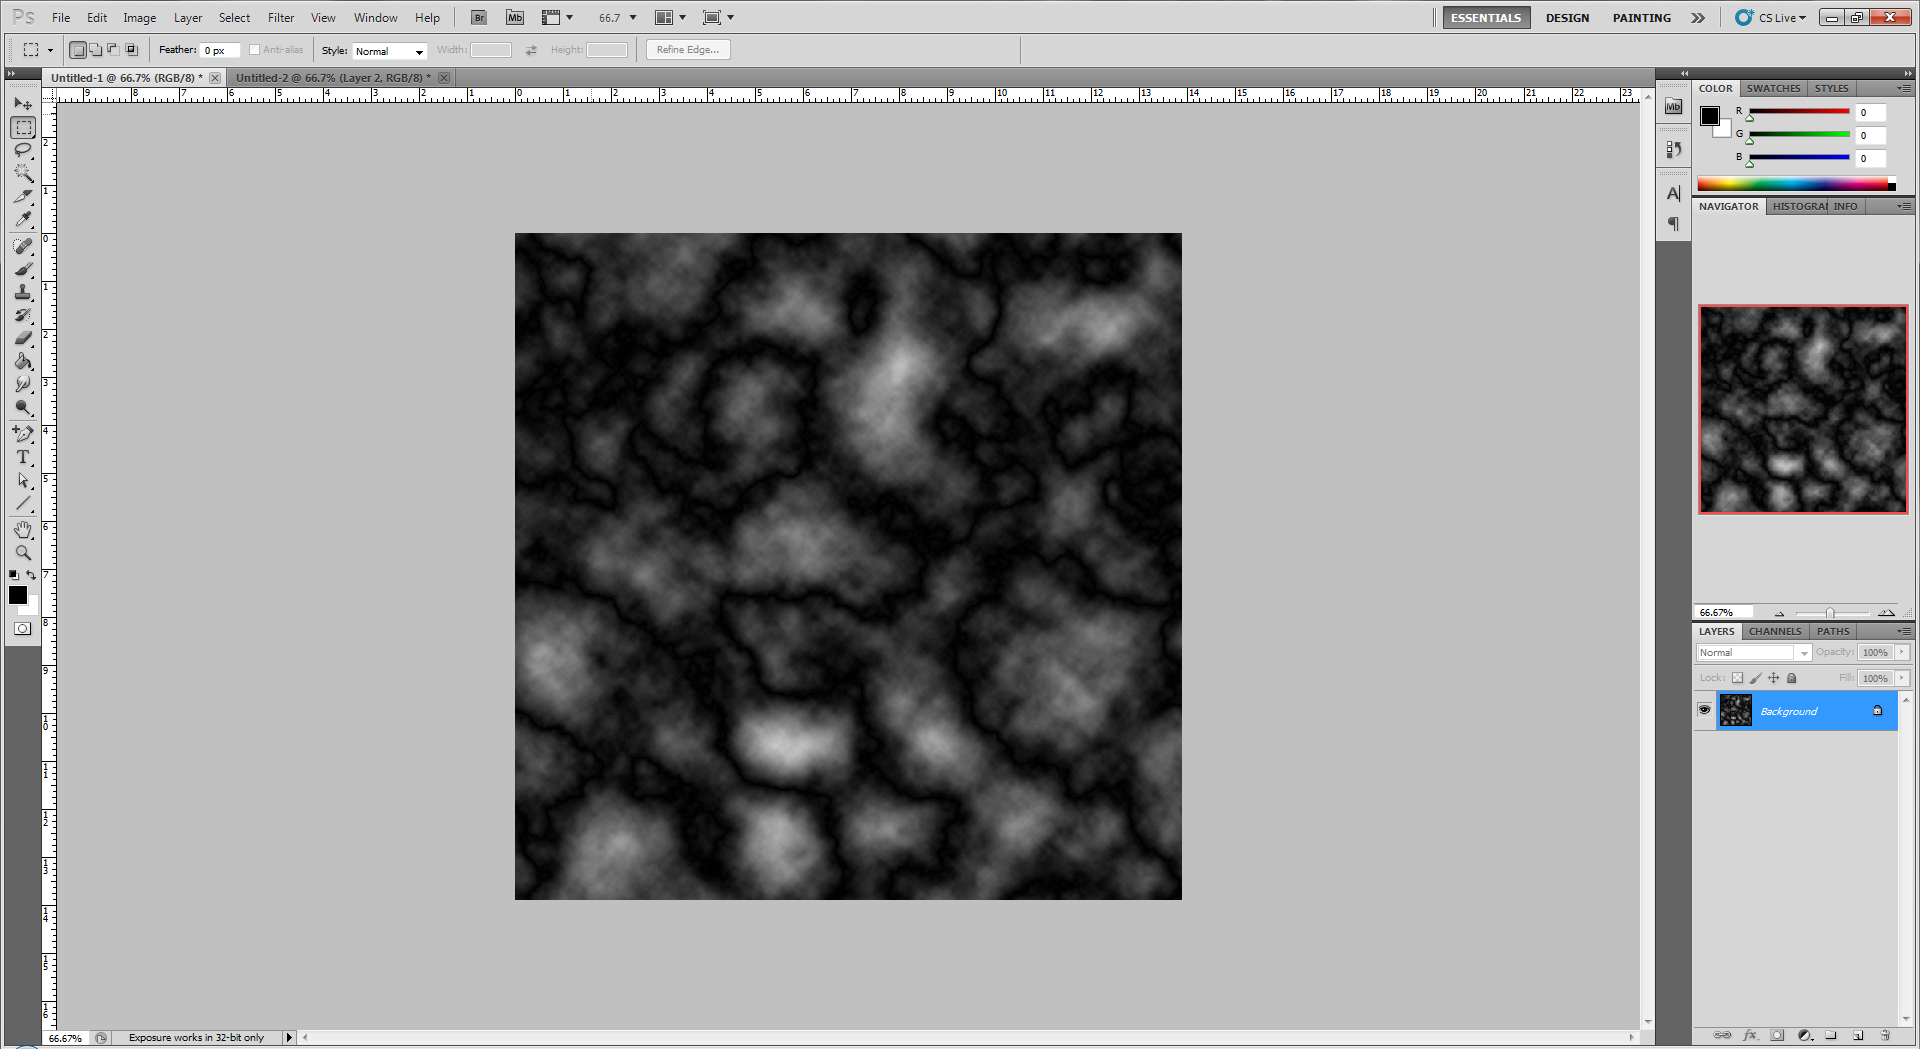
Task: Select the Lasso tool
Action: pos(23,150)
